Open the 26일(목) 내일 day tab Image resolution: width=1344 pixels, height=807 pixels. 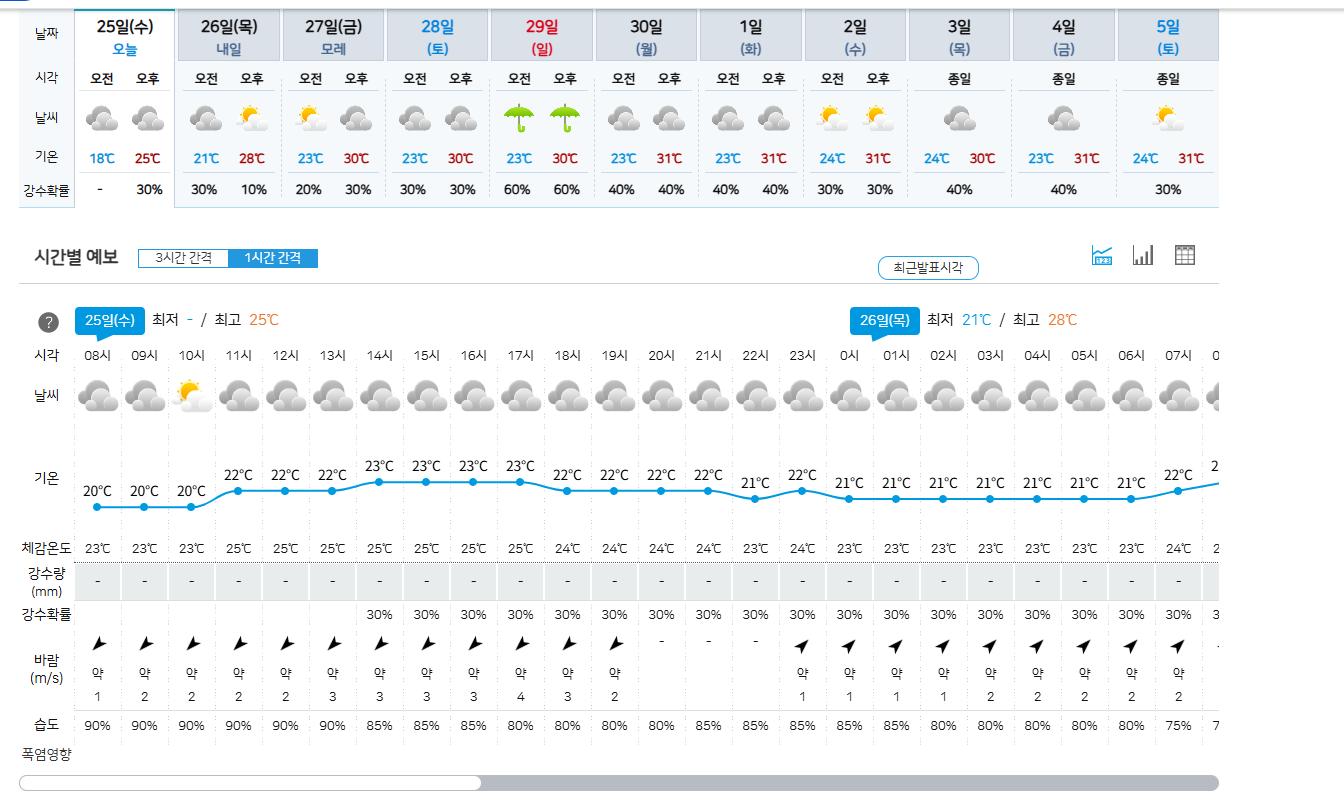229,36
